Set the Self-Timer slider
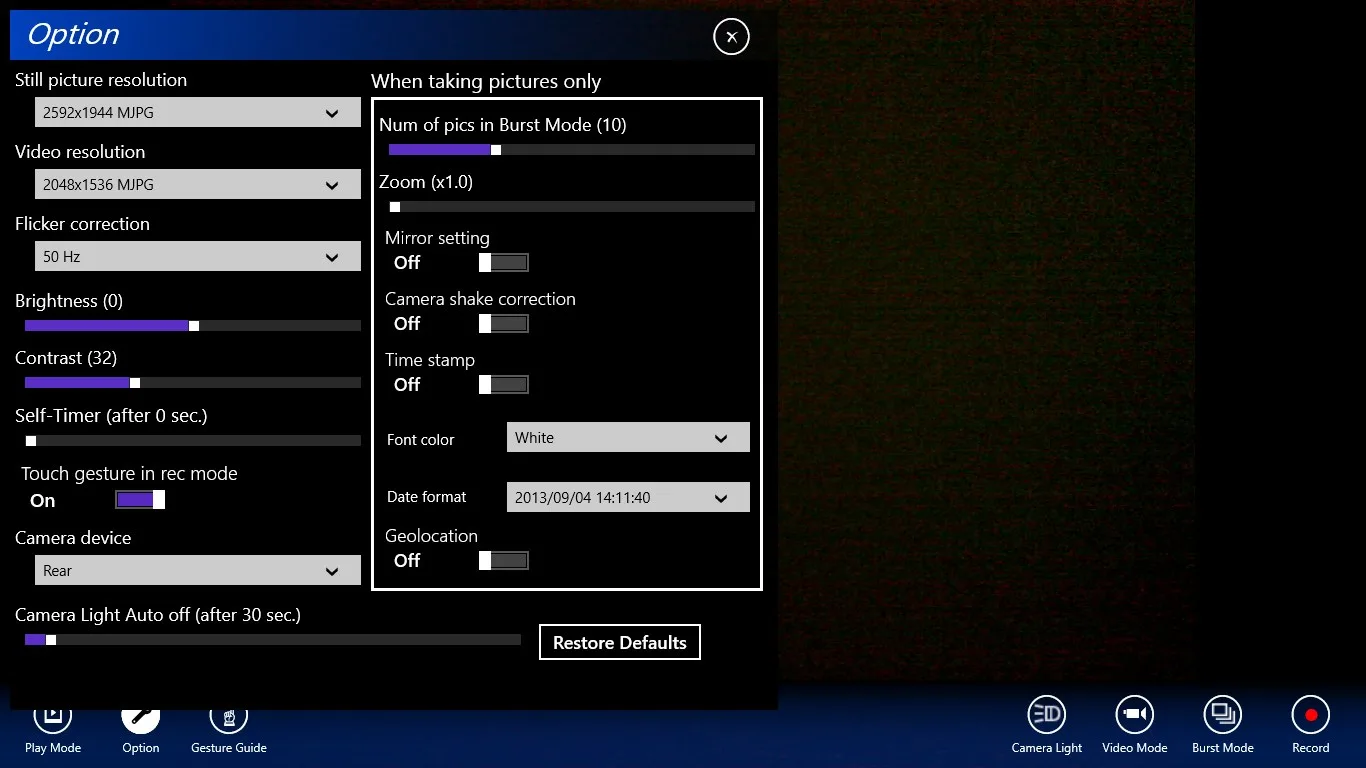Screen dimensions: 1366x768 pos(193,441)
